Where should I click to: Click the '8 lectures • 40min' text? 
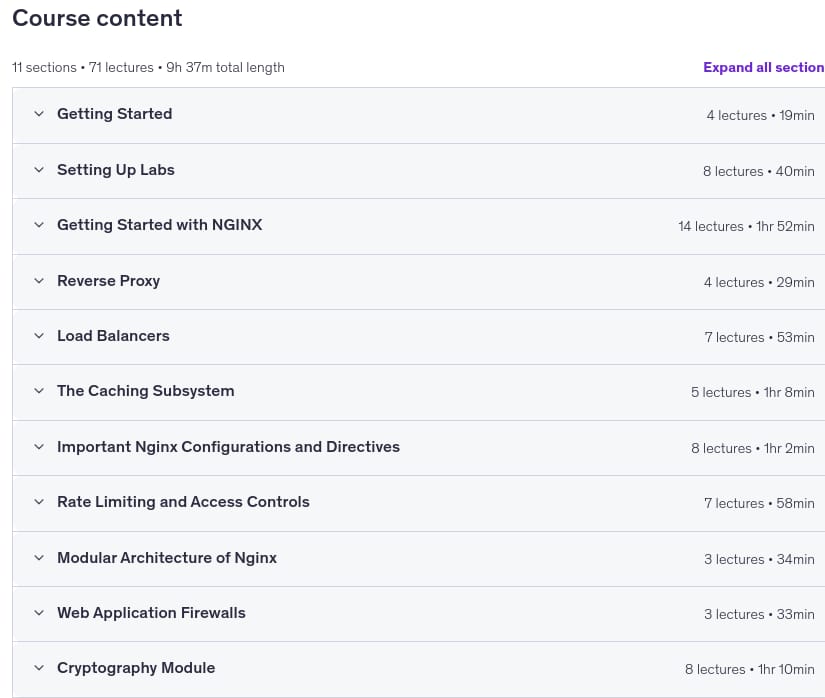pos(759,171)
